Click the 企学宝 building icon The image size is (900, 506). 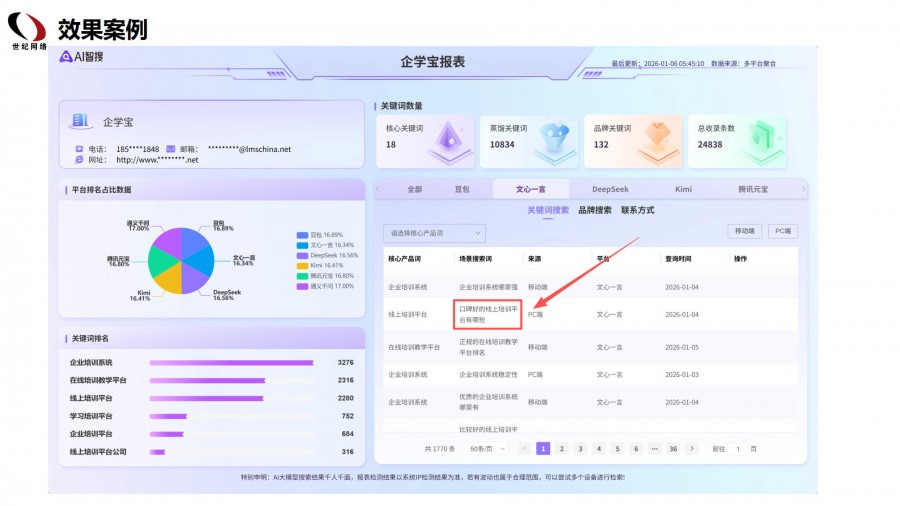click(x=80, y=121)
